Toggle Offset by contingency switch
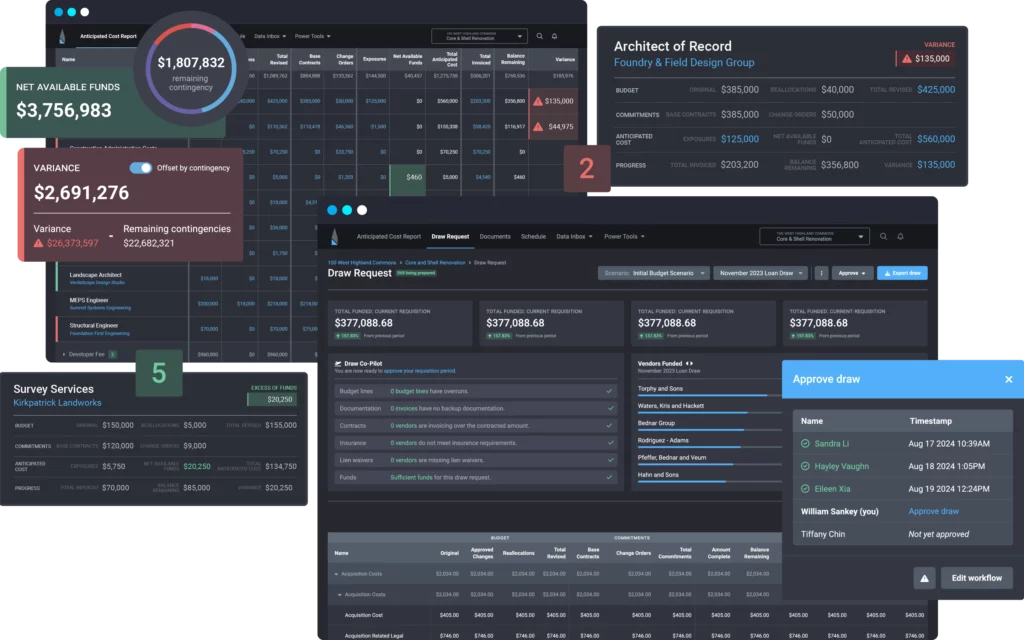Image resolution: width=1024 pixels, height=640 pixels. click(x=140, y=168)
